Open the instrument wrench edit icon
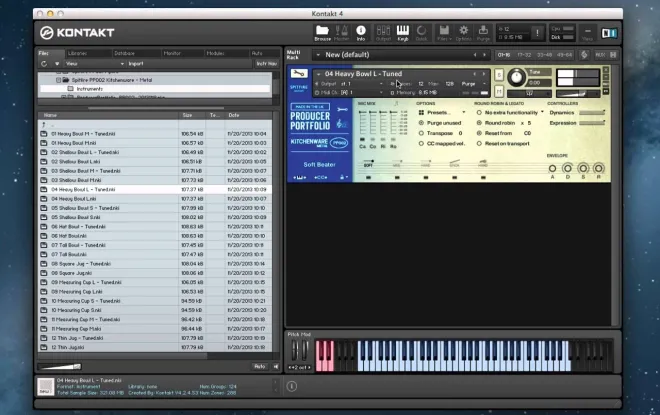This screenshot has width=660, height=415. pyautogui.click(x=299, y=74)
